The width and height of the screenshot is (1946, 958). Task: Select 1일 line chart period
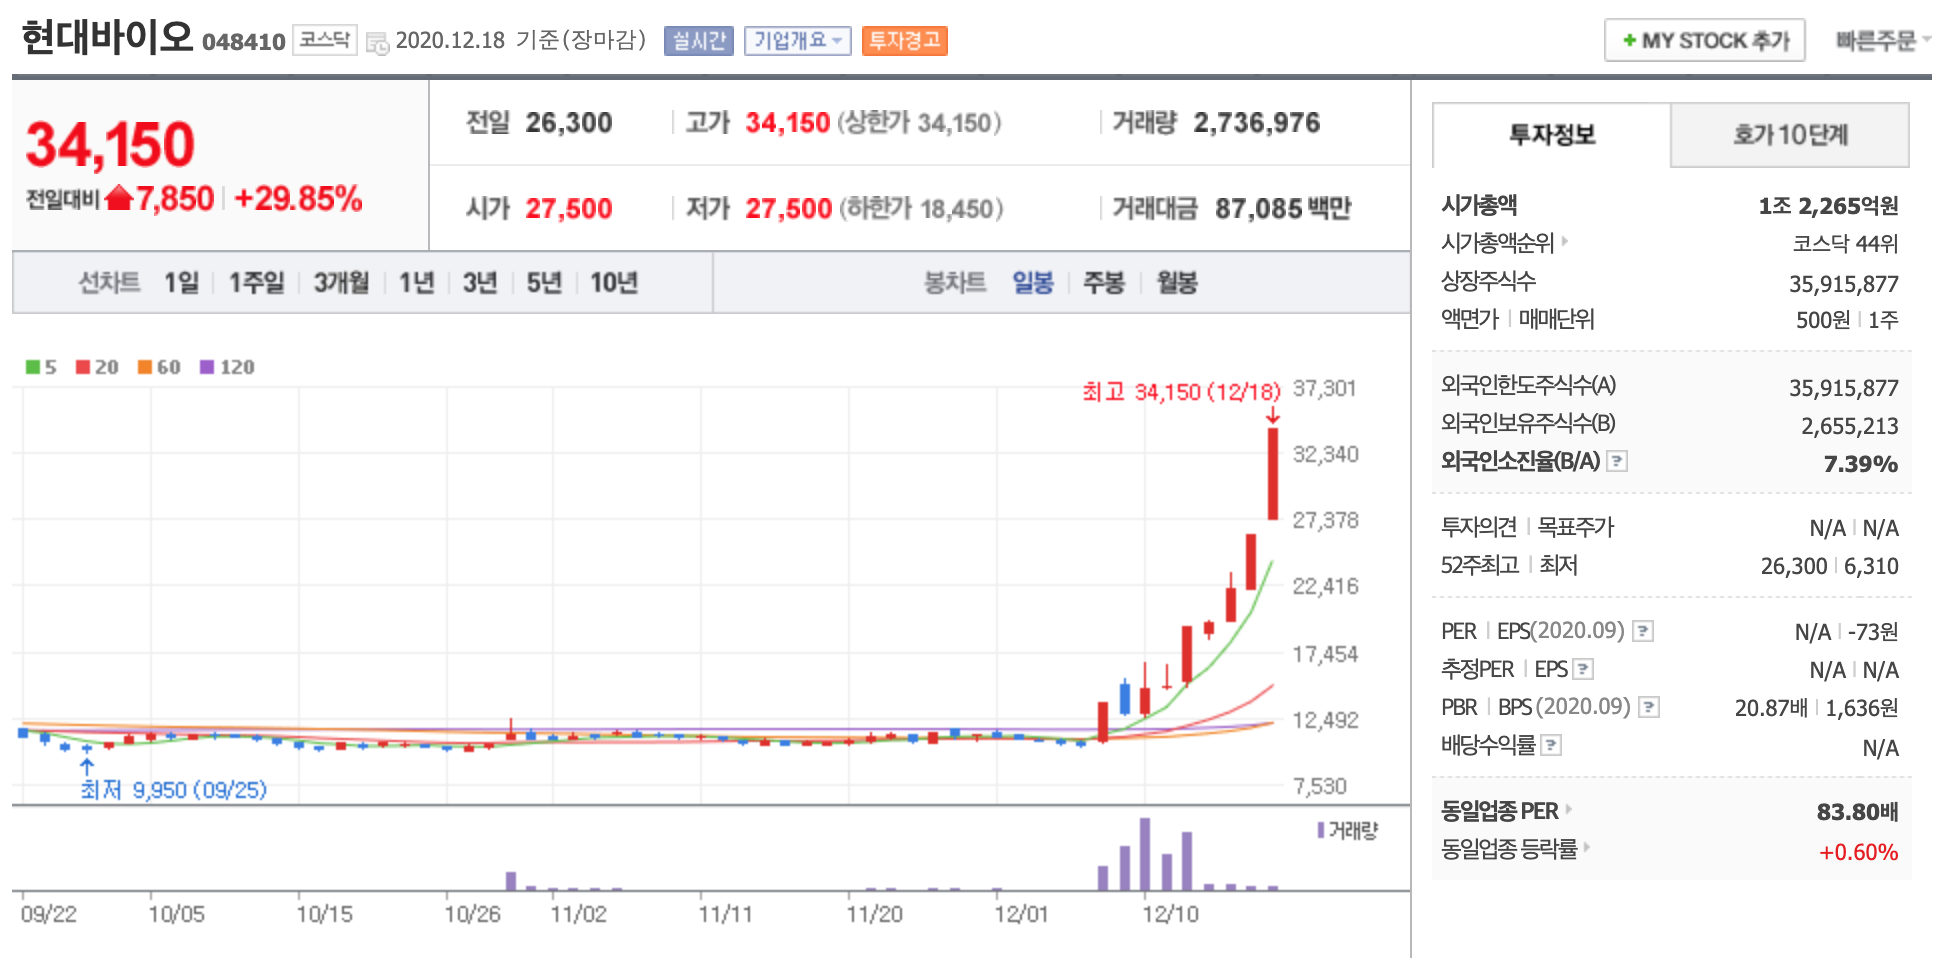click(182, 283)
